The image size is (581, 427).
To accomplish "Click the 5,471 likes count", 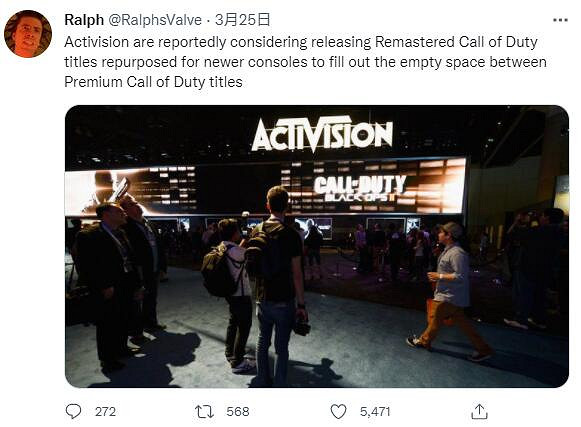I will (375, 411).
